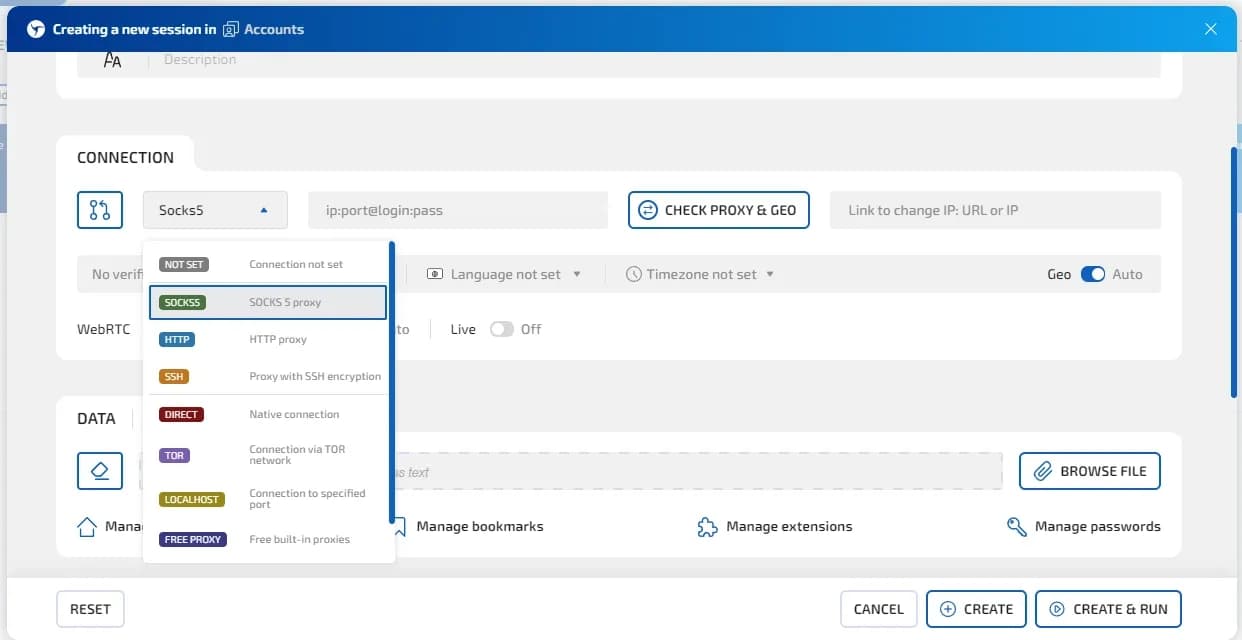Screen dimensions: 1242x640
Task: Click the key icon for Manage passwords
Action: tap(1016, 525)
